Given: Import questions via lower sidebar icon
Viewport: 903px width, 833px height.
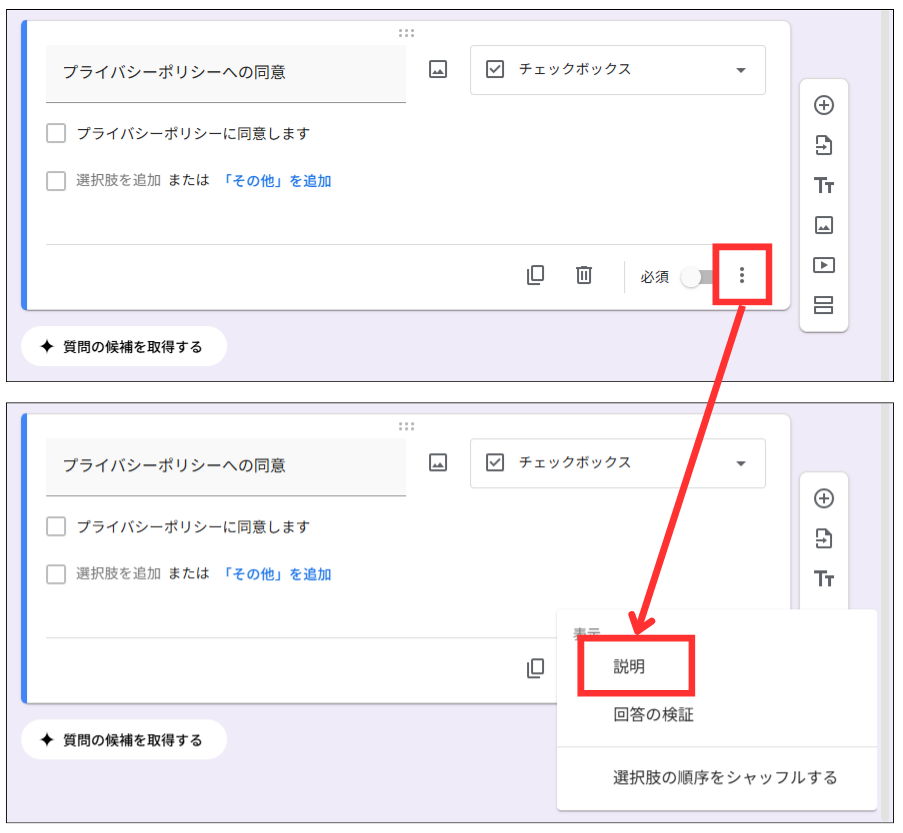Looking at the screenshot, I should tap(824, 539).
